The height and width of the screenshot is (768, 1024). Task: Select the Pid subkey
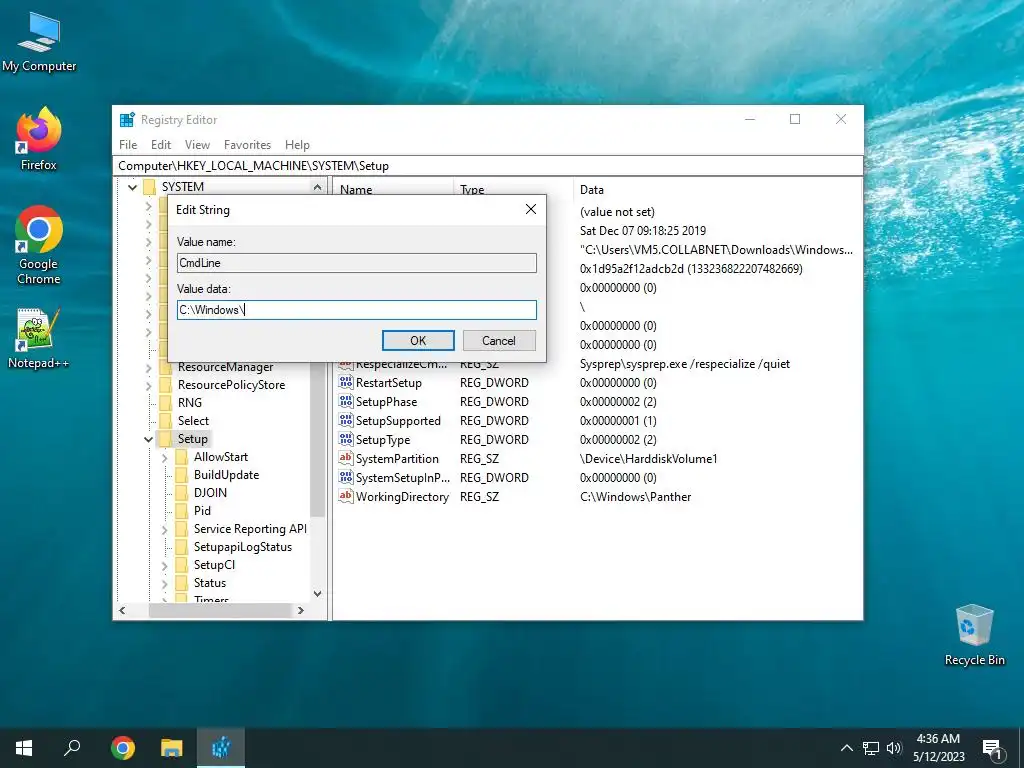(202, 511)
